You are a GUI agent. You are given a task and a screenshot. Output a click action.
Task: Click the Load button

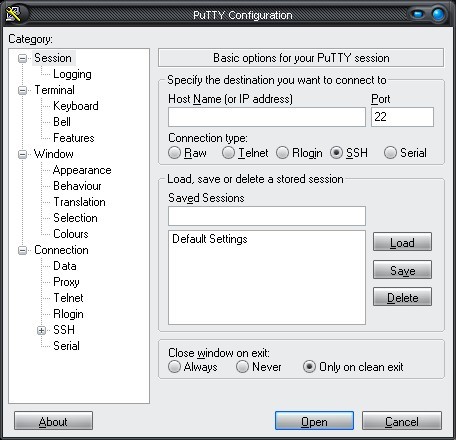[402, 242]
